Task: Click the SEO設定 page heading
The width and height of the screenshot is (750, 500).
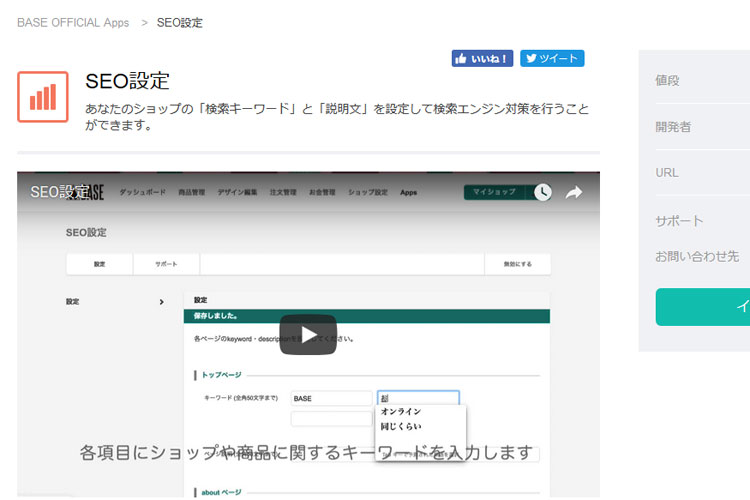Action: 127,81
